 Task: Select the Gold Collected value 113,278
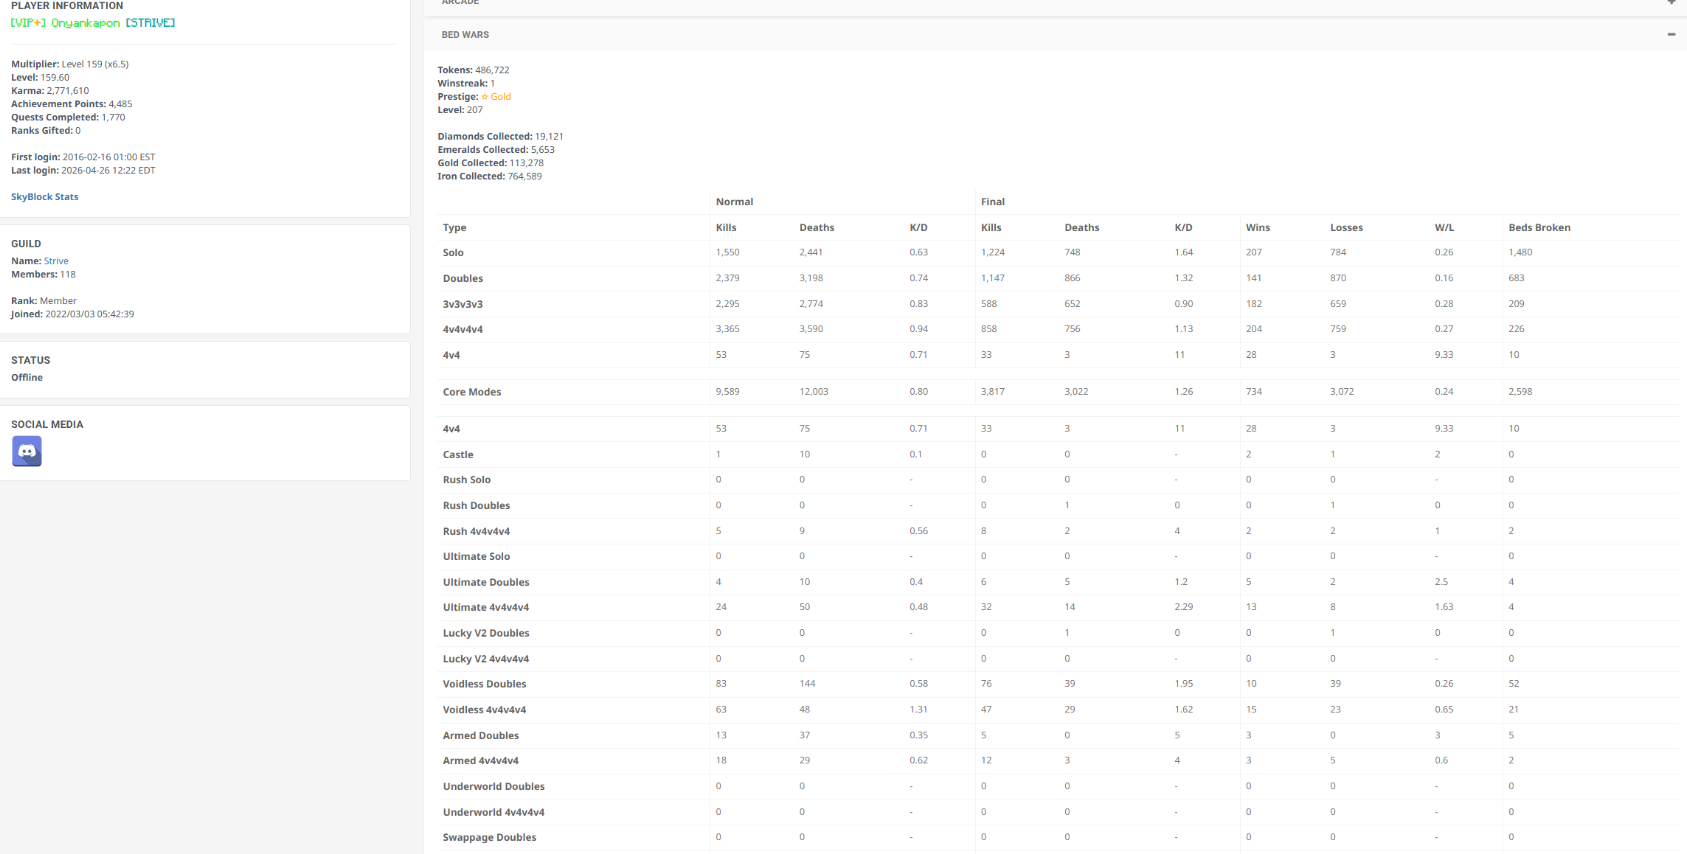pyautogui.click(x=527, y=163)
